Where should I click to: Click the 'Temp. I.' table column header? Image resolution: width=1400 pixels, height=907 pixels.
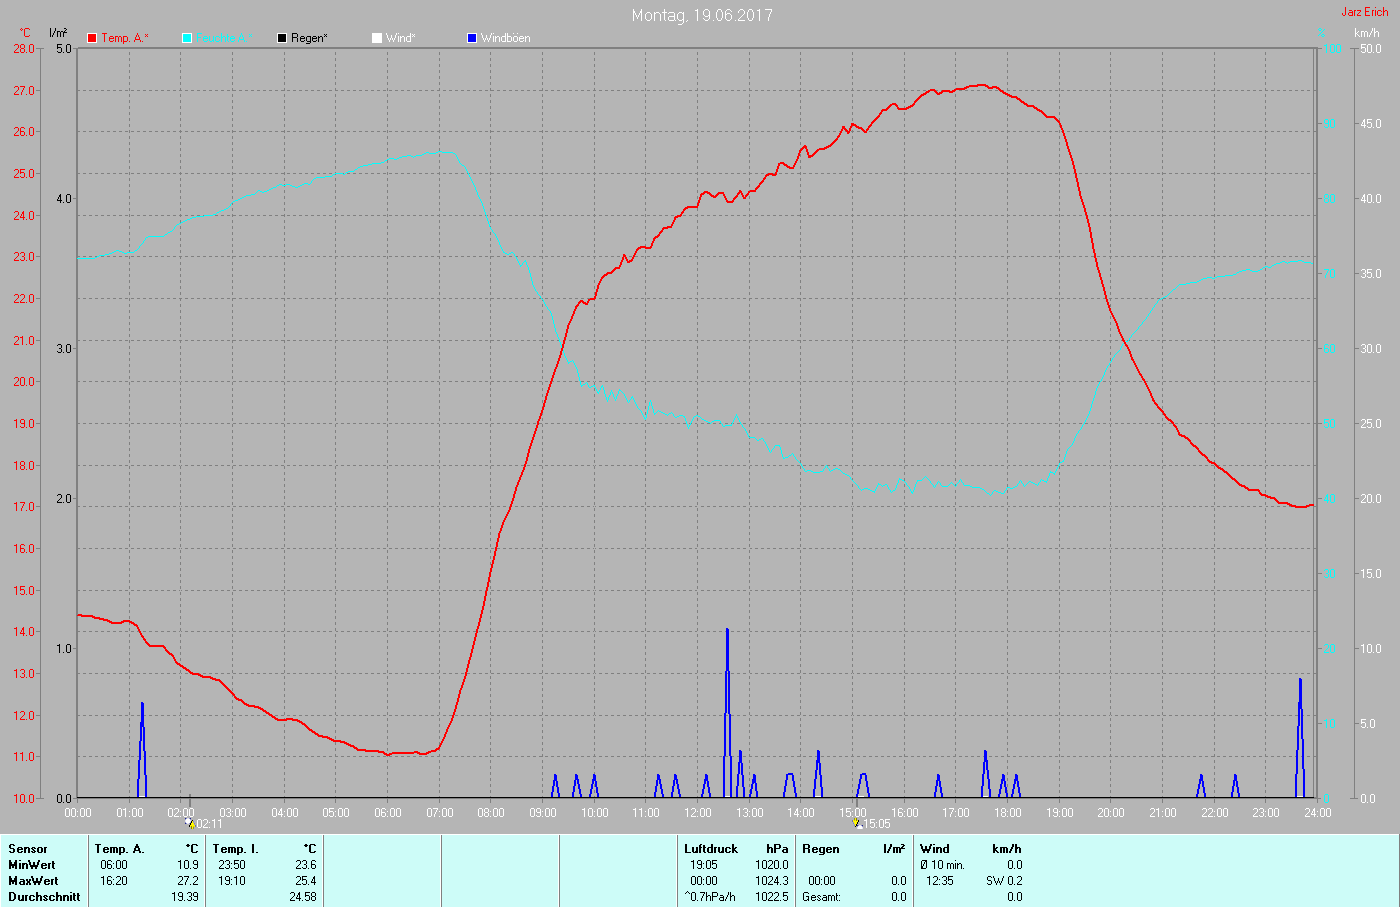tap(236, 849)
